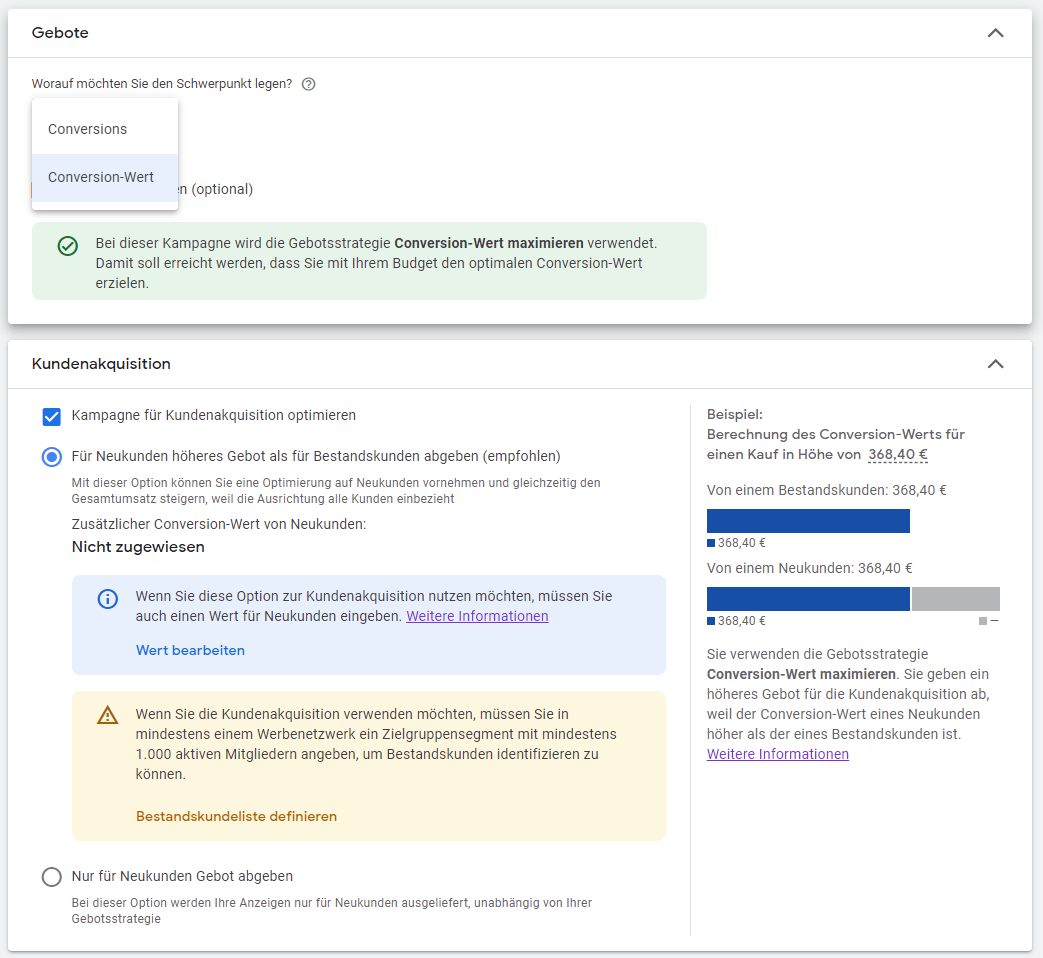Screen dimensions: 1043x958
Task: Click the blue info icon in the Neukunden notice
Action: click(x=107, y=599)
